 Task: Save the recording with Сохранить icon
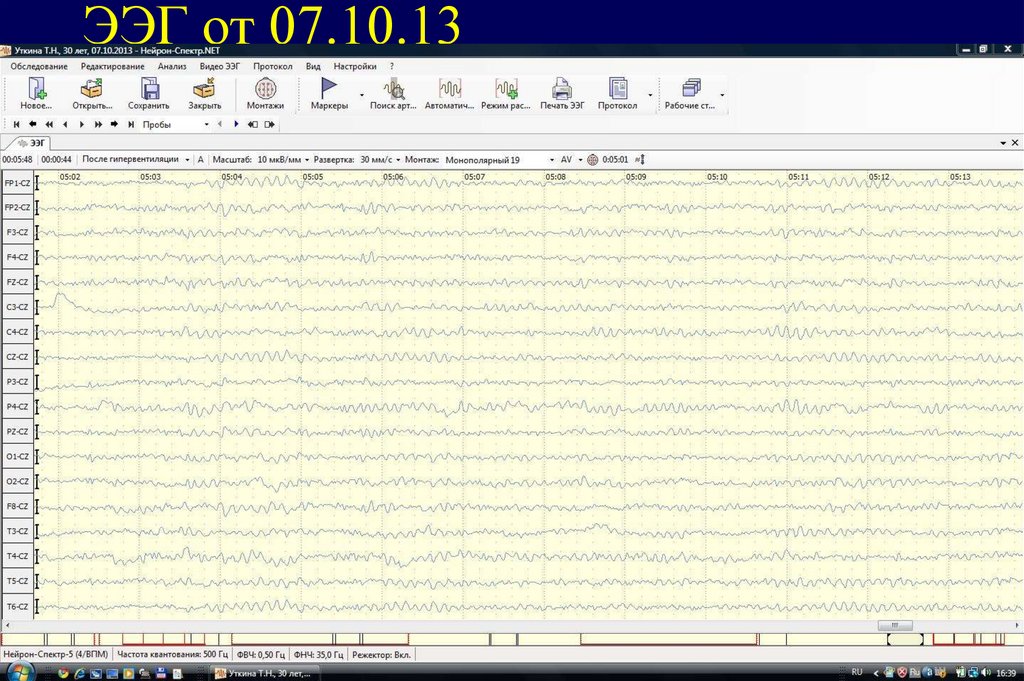coord(149,92)
